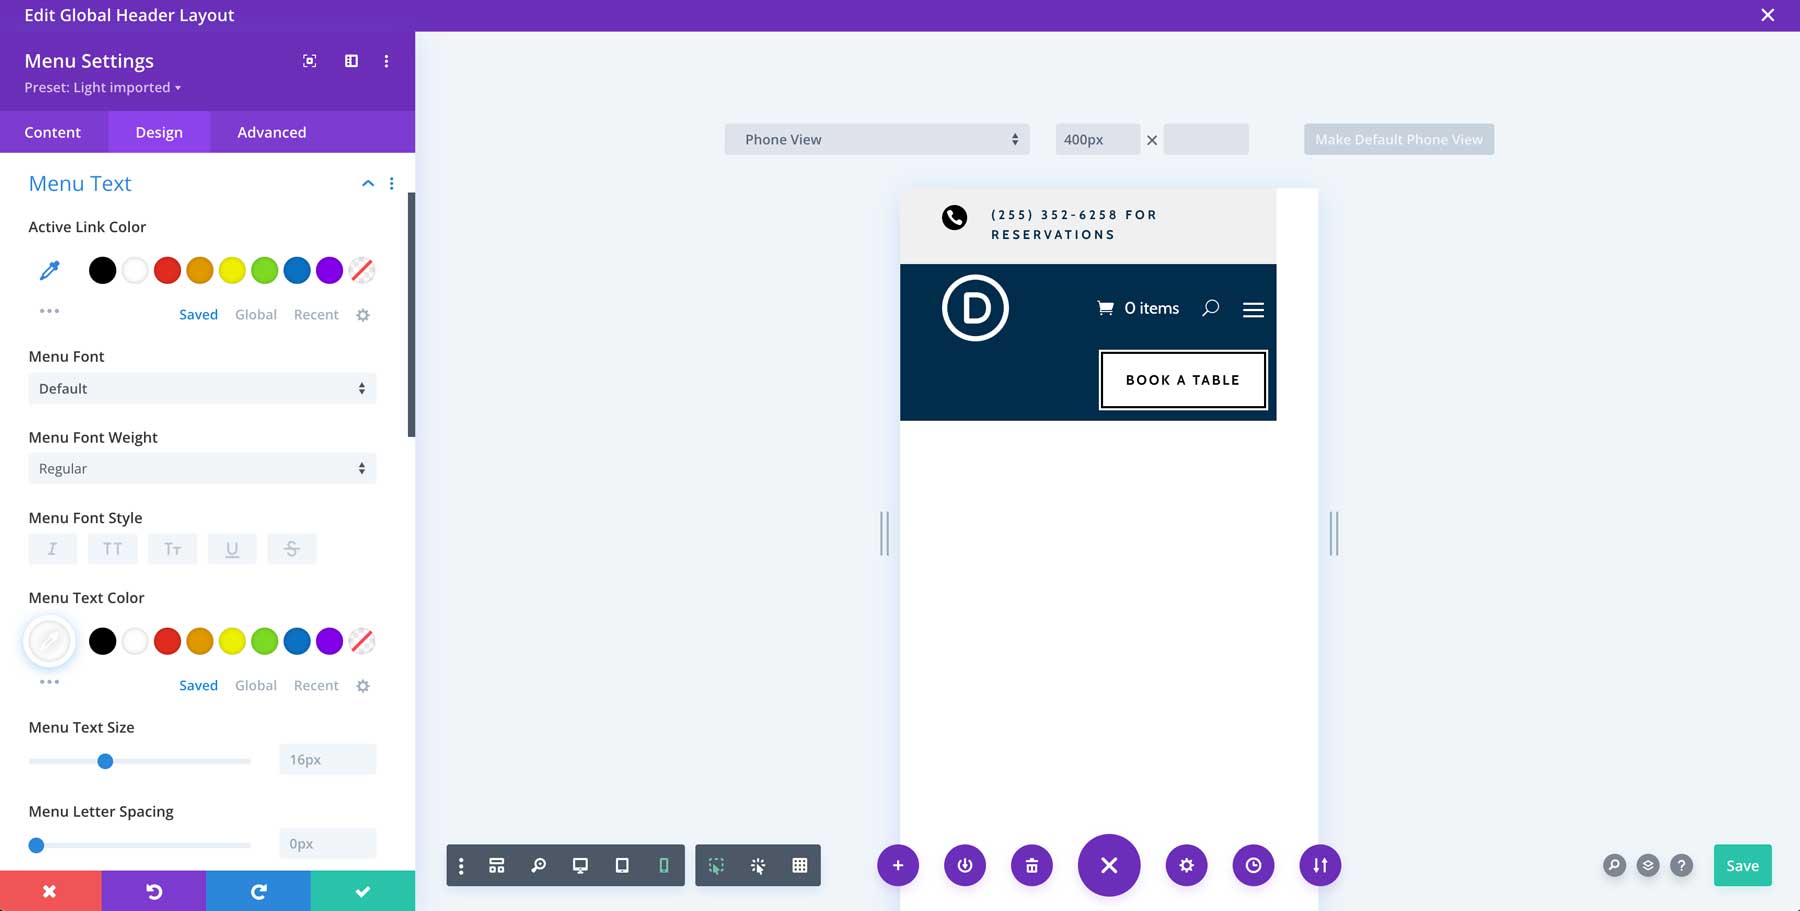The image size is (1800, 911).
Task: Collapse the Menu Text section chevron
Action: (367, 183)
